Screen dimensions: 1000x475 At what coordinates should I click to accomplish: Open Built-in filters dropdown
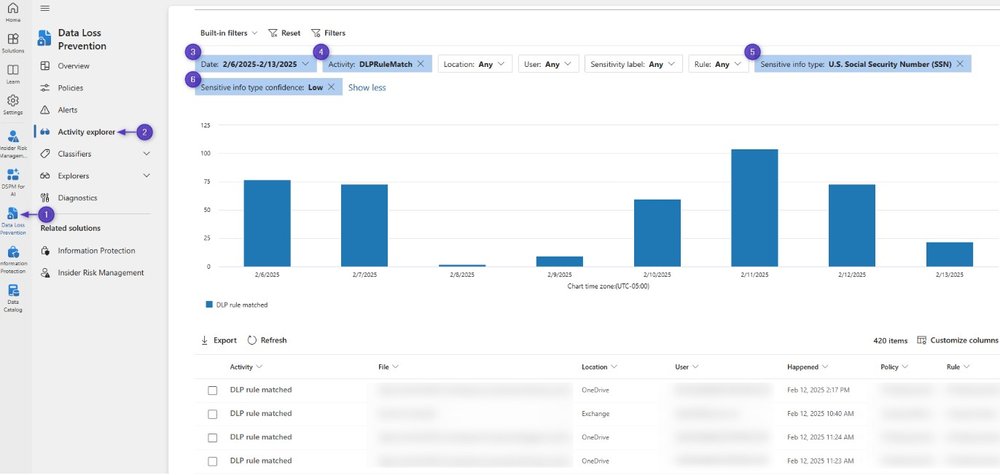tap(228, 33)
